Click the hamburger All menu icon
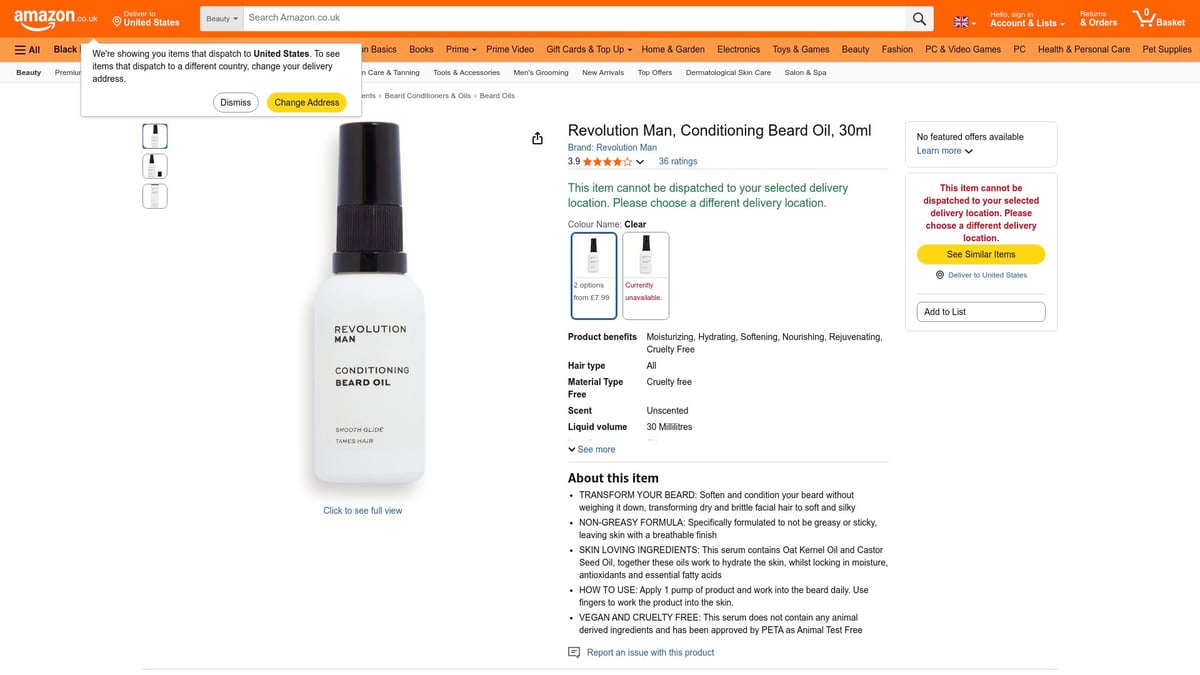 pyautogui.click(x=20, y=48)
